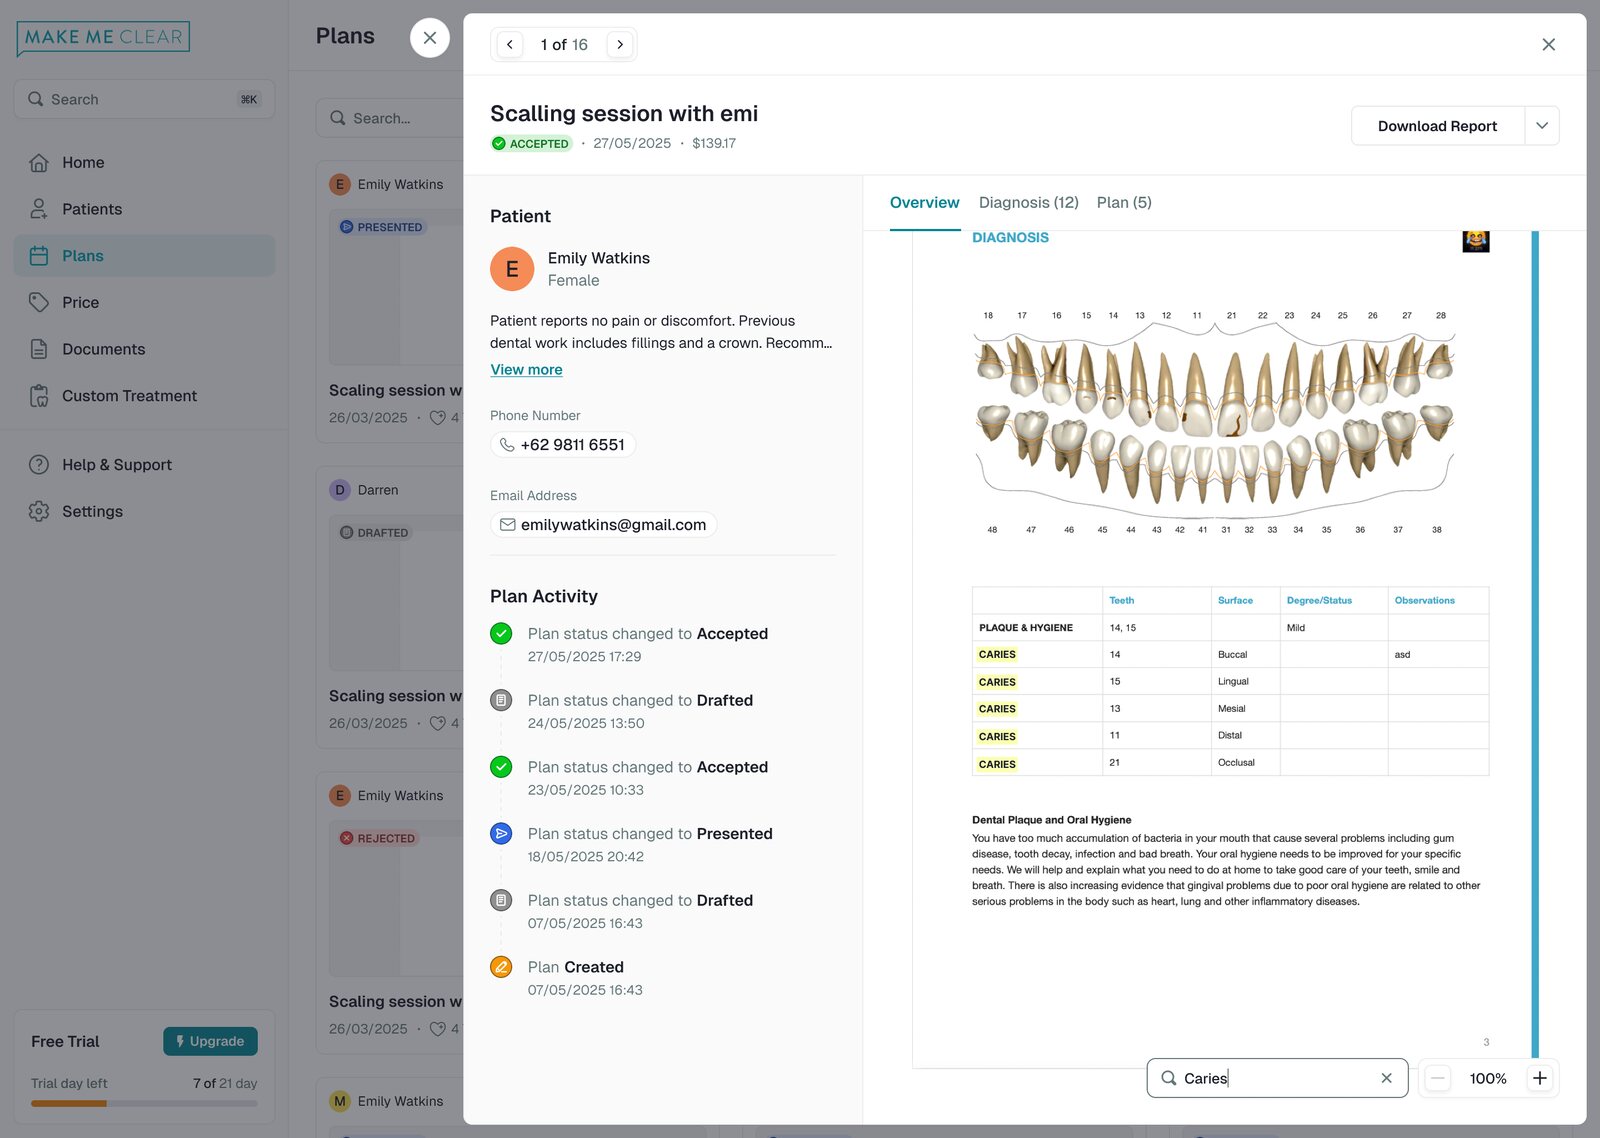Go to the previous plan arrow
The image size is (1600, 1138).
[x=510, y=44]
